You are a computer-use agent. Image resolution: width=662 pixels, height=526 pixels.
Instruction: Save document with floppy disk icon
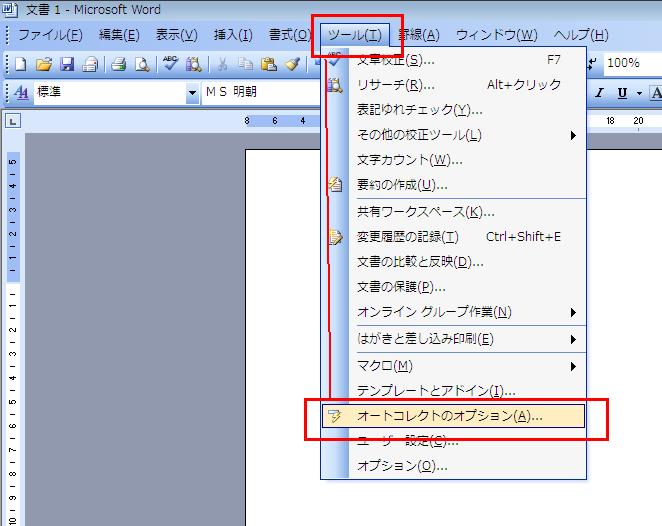[x=67, y=64]
